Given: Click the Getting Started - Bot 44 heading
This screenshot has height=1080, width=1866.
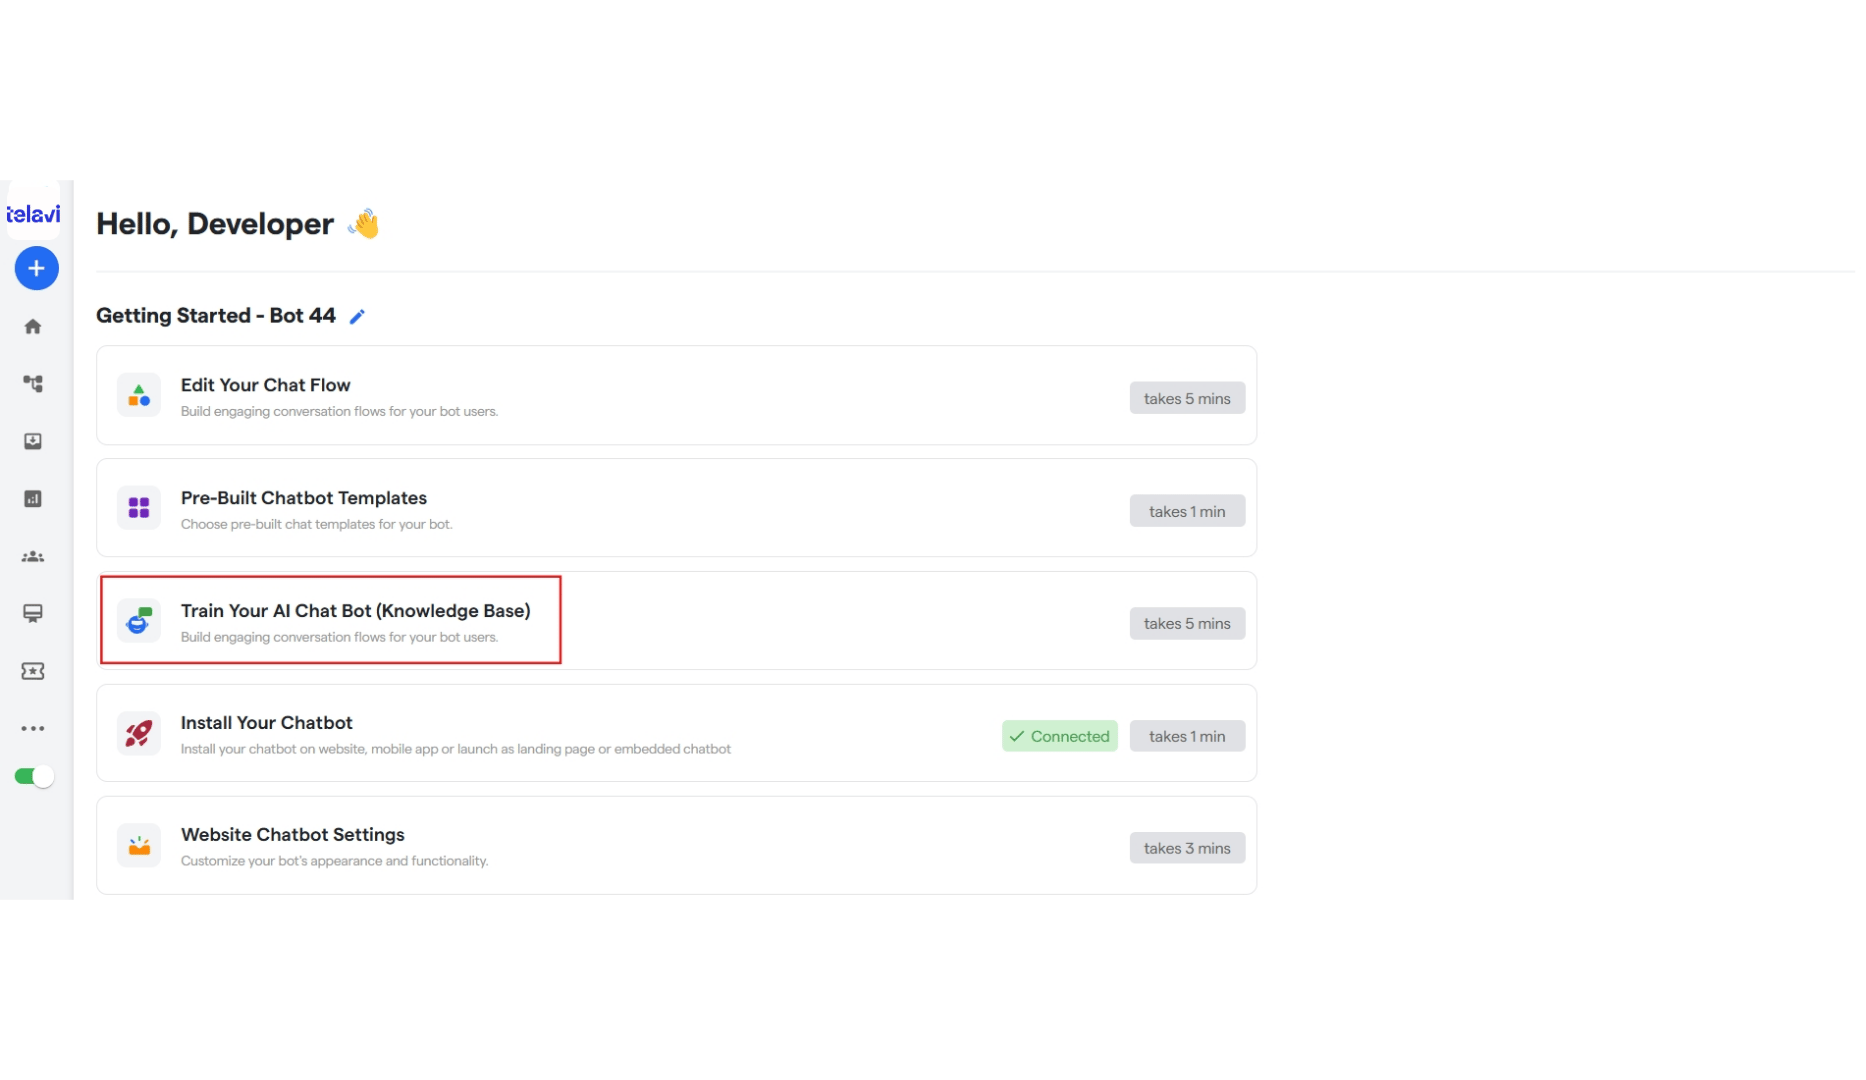Looking at the screenshot, I should (x=216, y=316).
